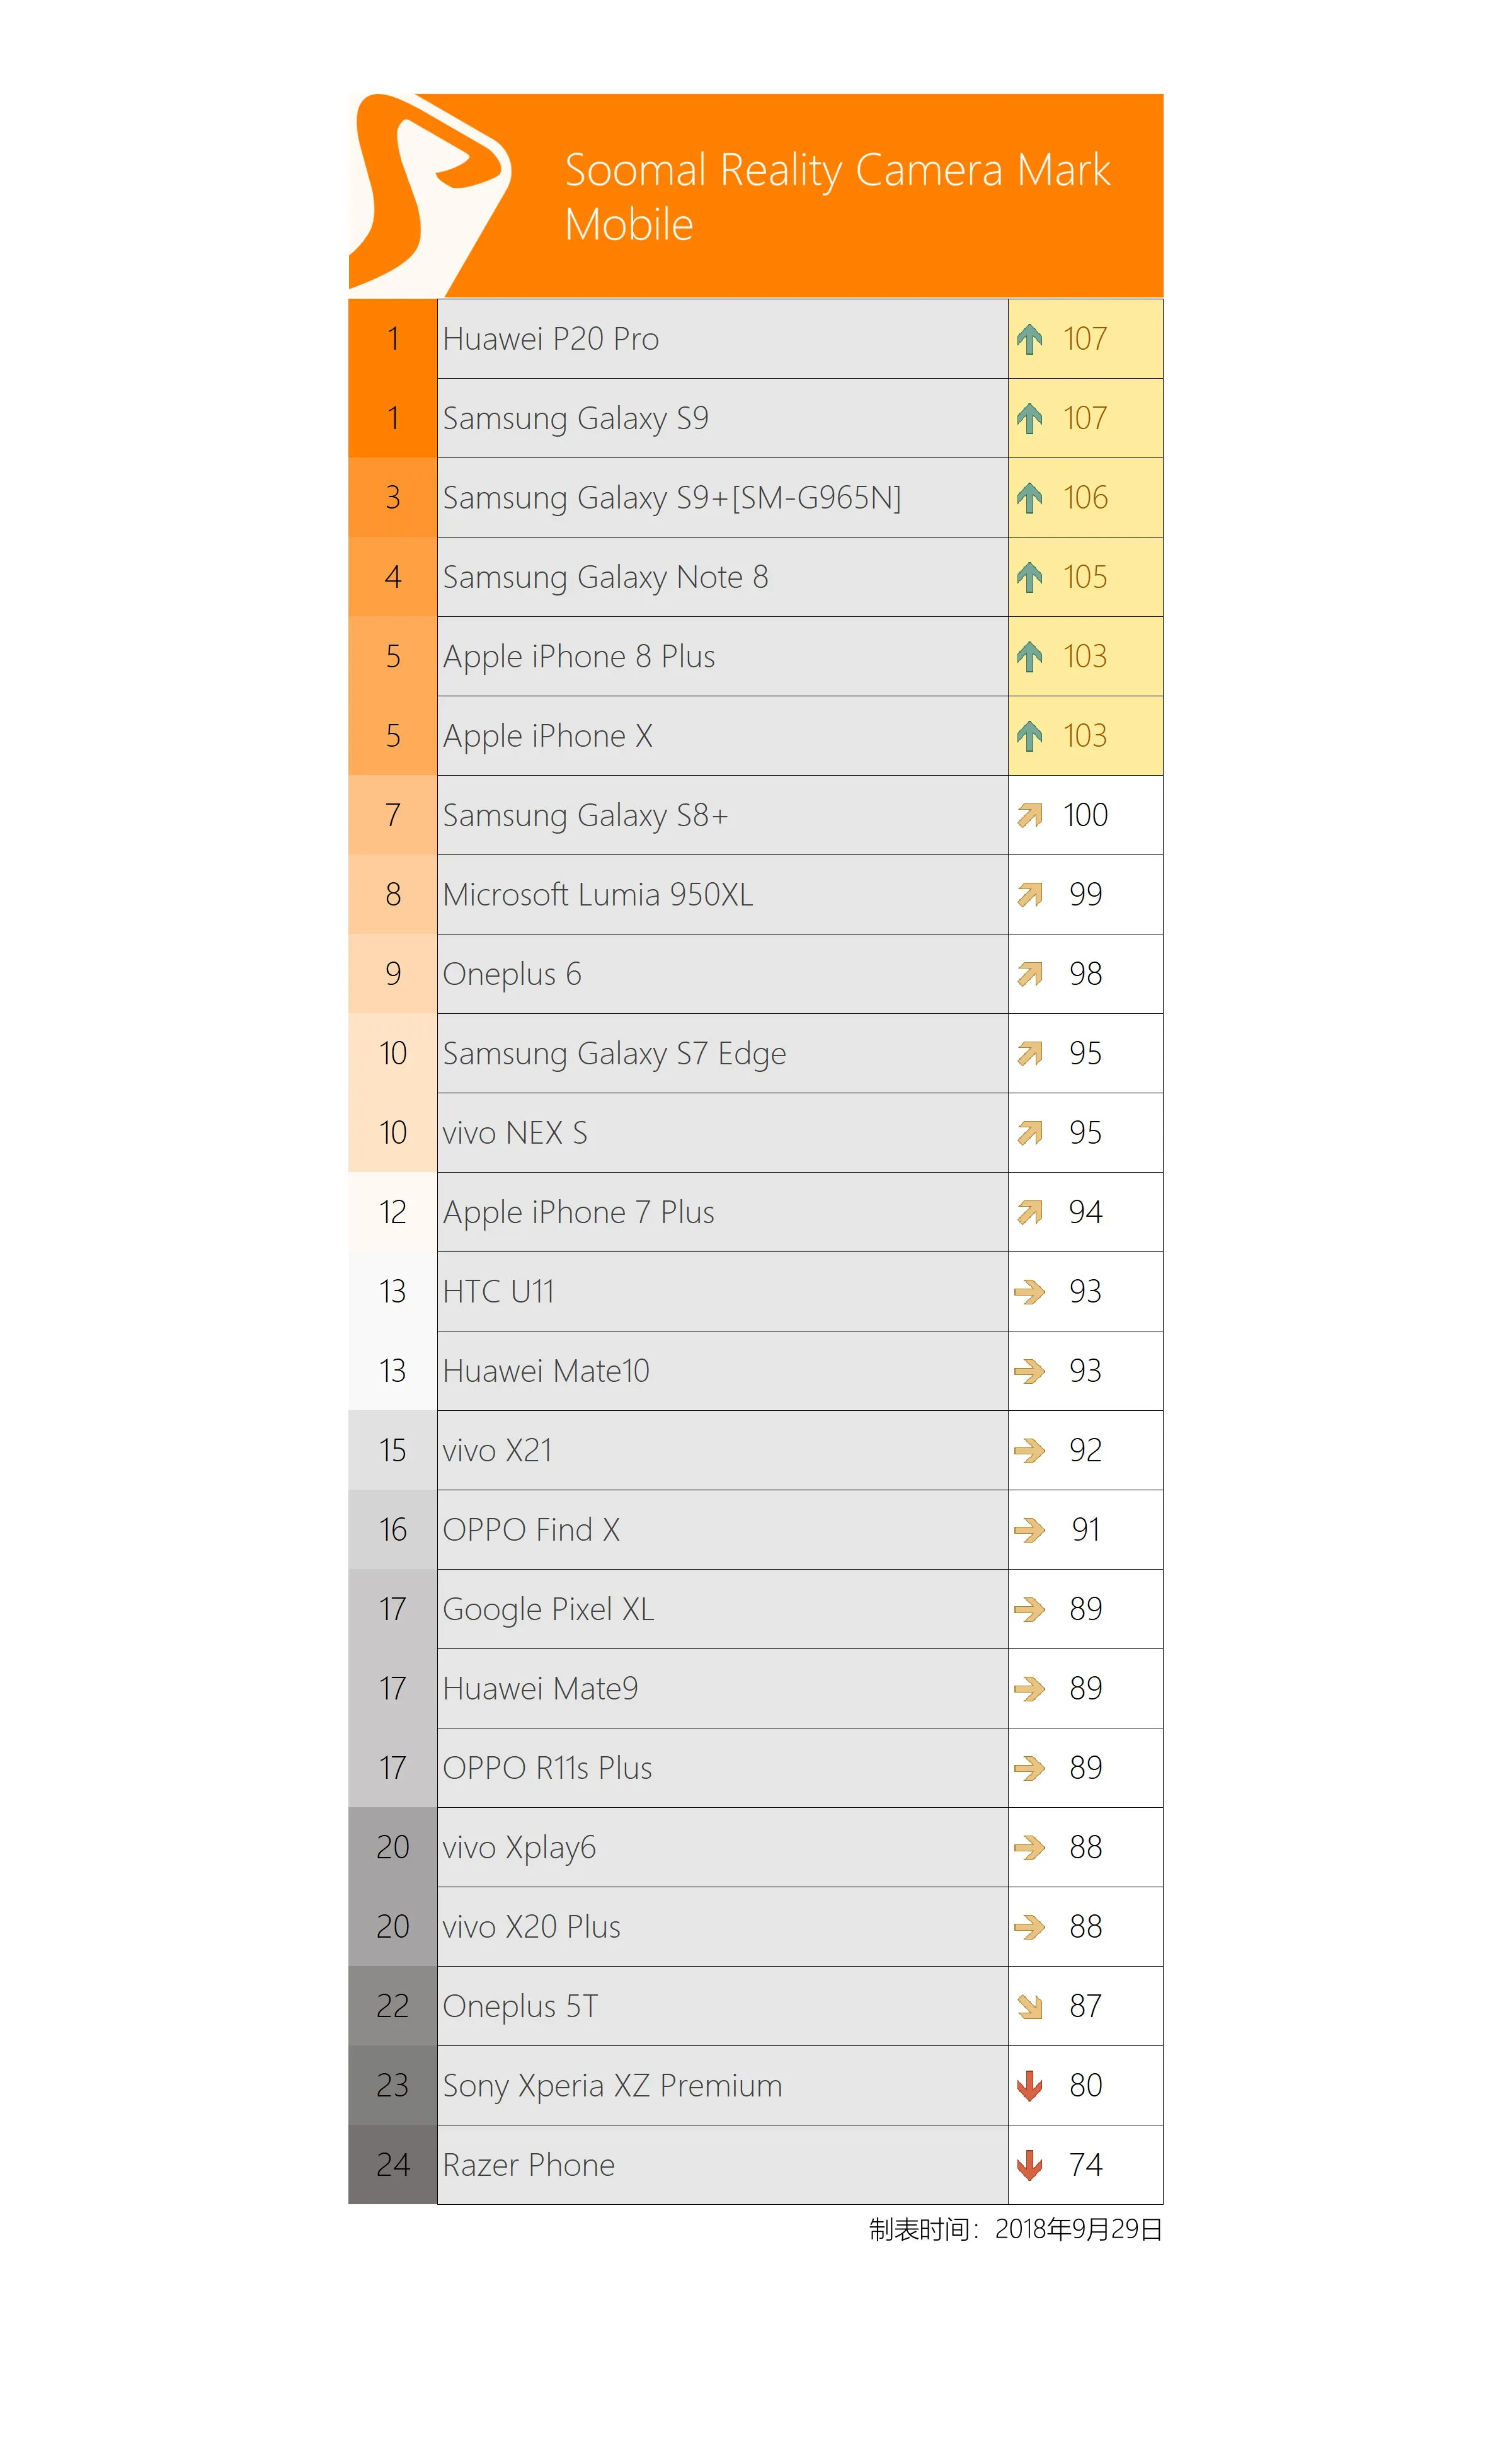
Task: Click the diagonal arrow in the Oneplus 6 row
Action: pyautogui.click(x=1029, y=974)
